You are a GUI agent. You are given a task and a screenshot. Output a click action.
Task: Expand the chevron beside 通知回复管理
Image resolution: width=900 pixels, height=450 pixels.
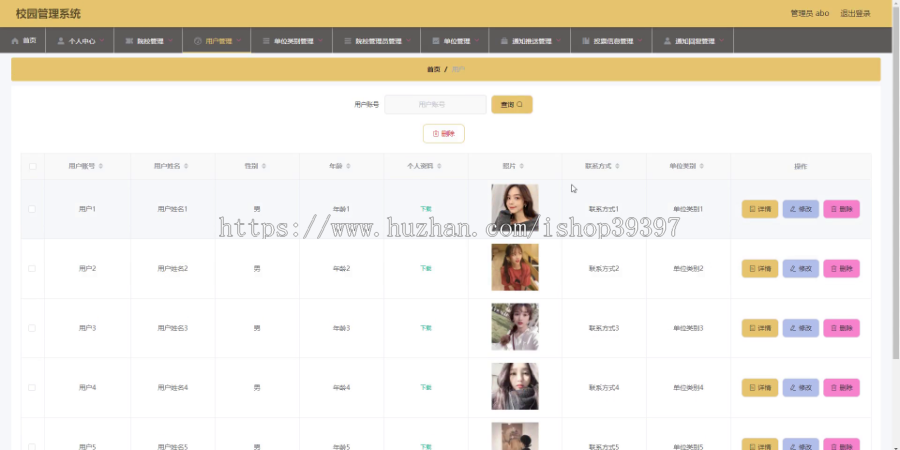pos(721,41)
